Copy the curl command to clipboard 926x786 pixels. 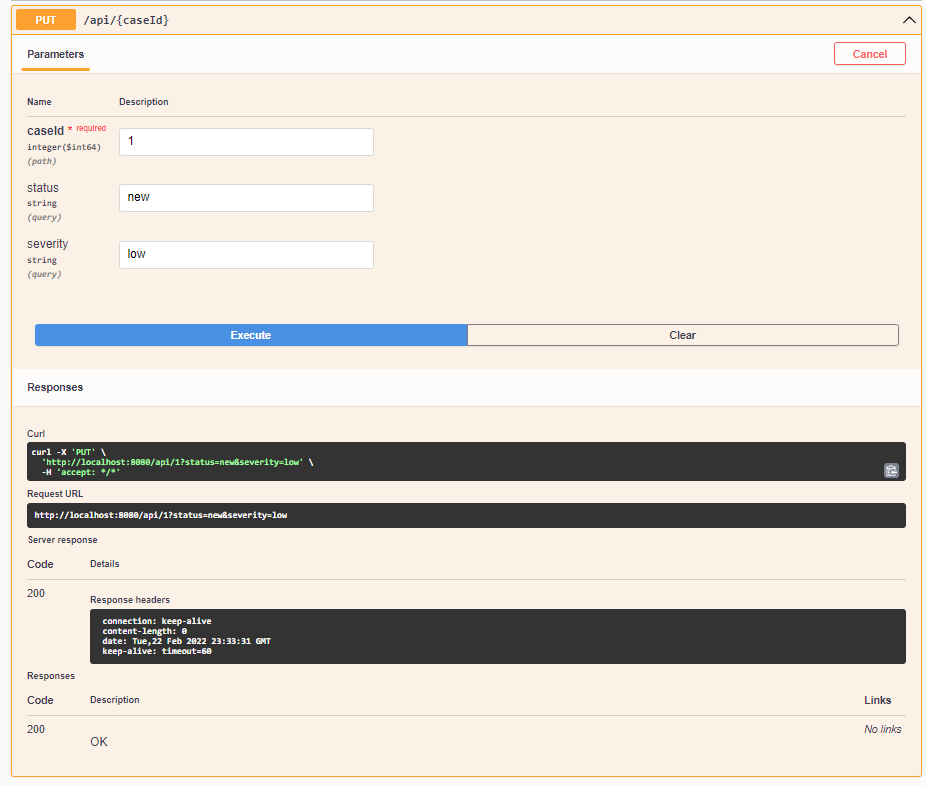(x=891, y=470)
